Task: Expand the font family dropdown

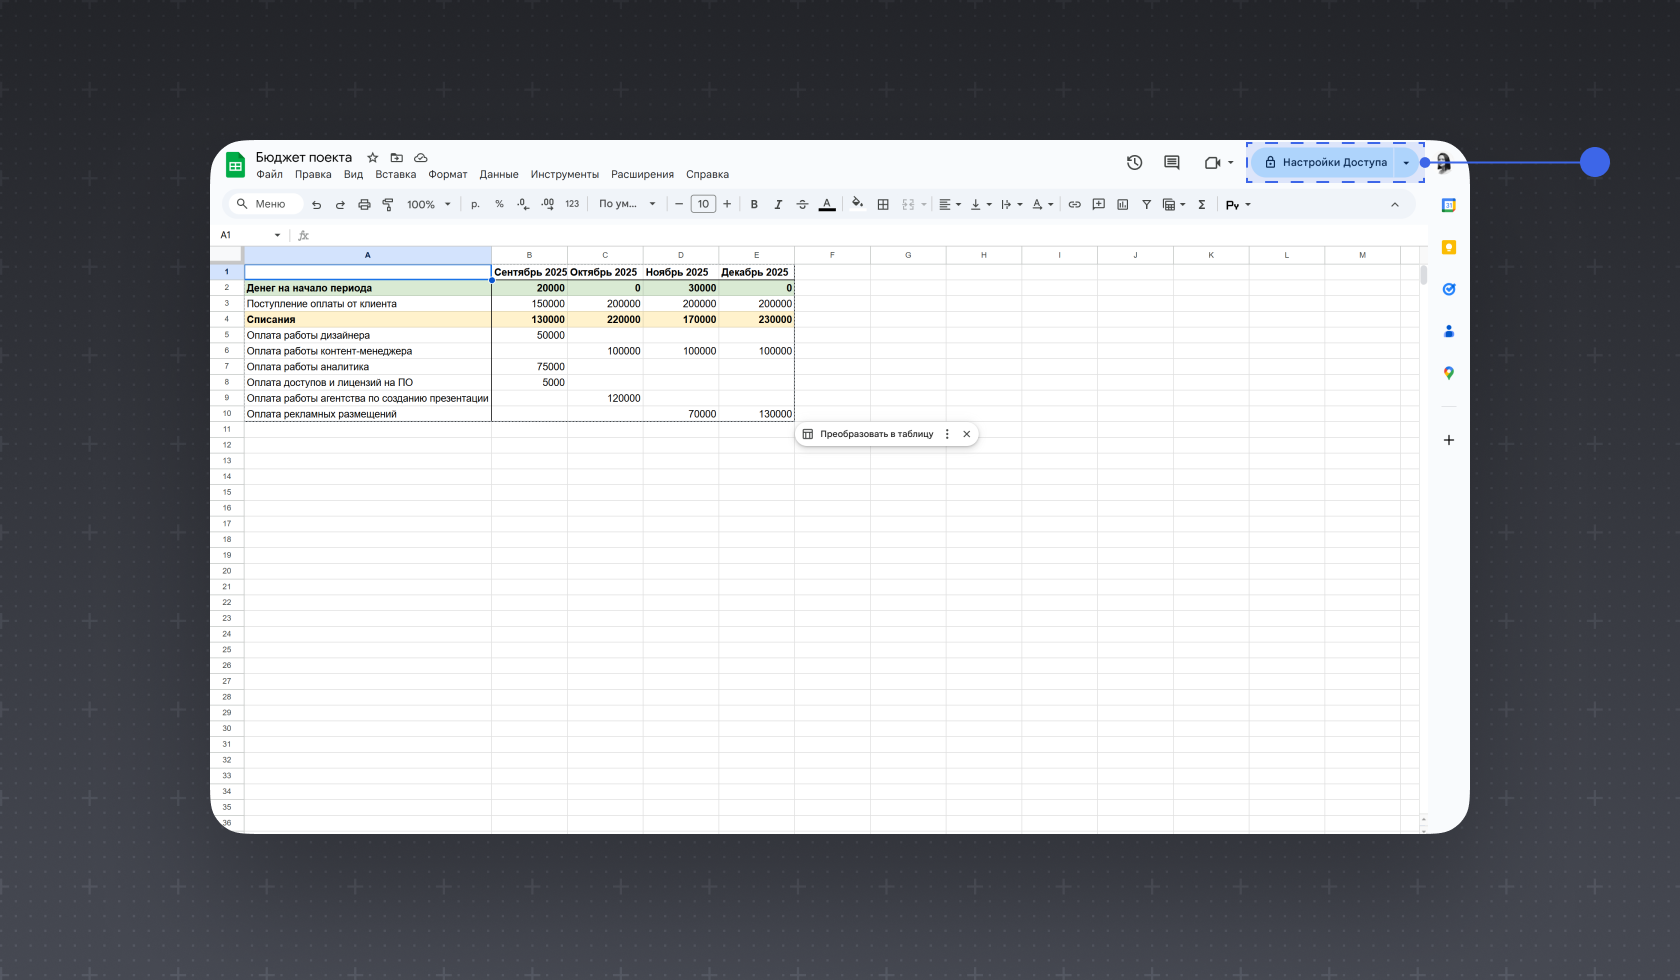Action: pyautogui.click(x=627, y=204)
